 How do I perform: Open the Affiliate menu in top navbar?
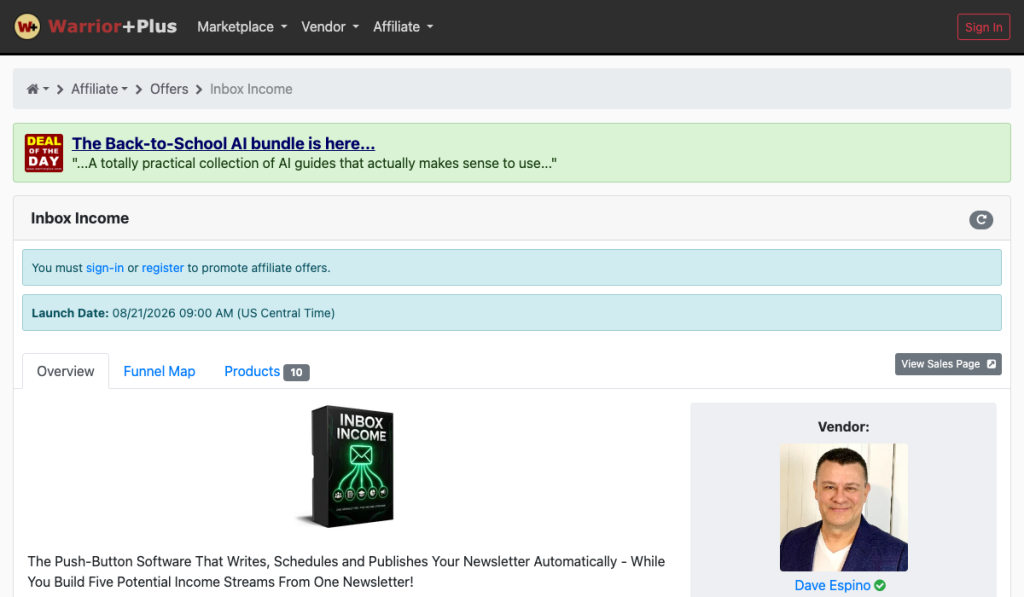403,27
